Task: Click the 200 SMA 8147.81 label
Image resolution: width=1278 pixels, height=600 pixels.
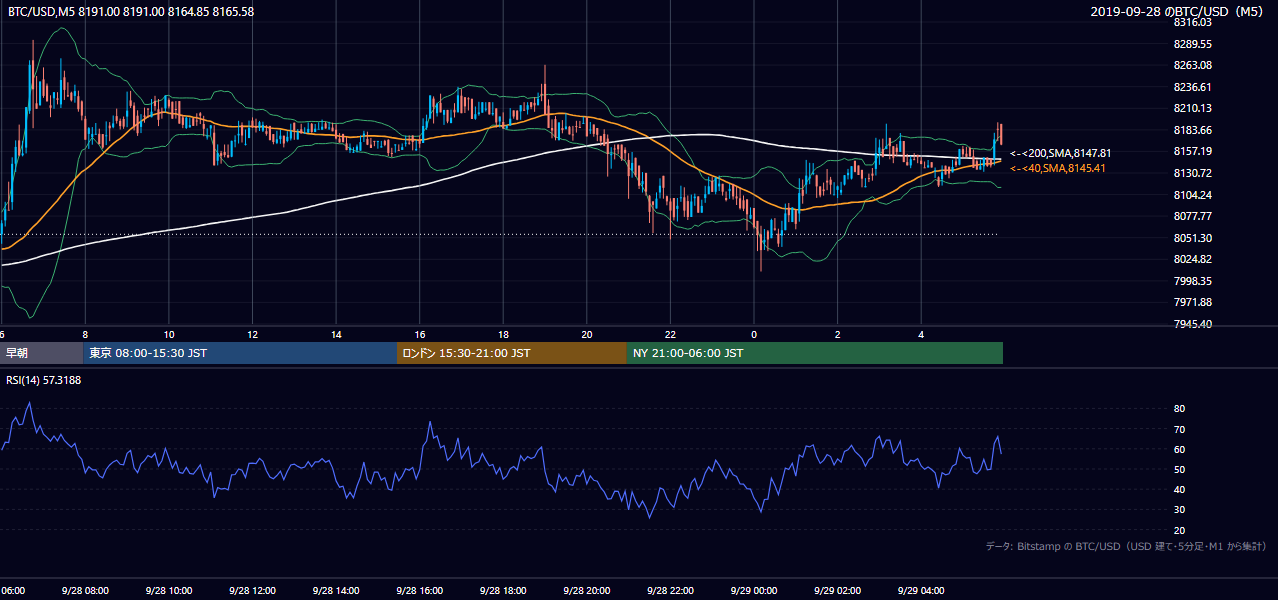Action: (x=1061, y=153)
